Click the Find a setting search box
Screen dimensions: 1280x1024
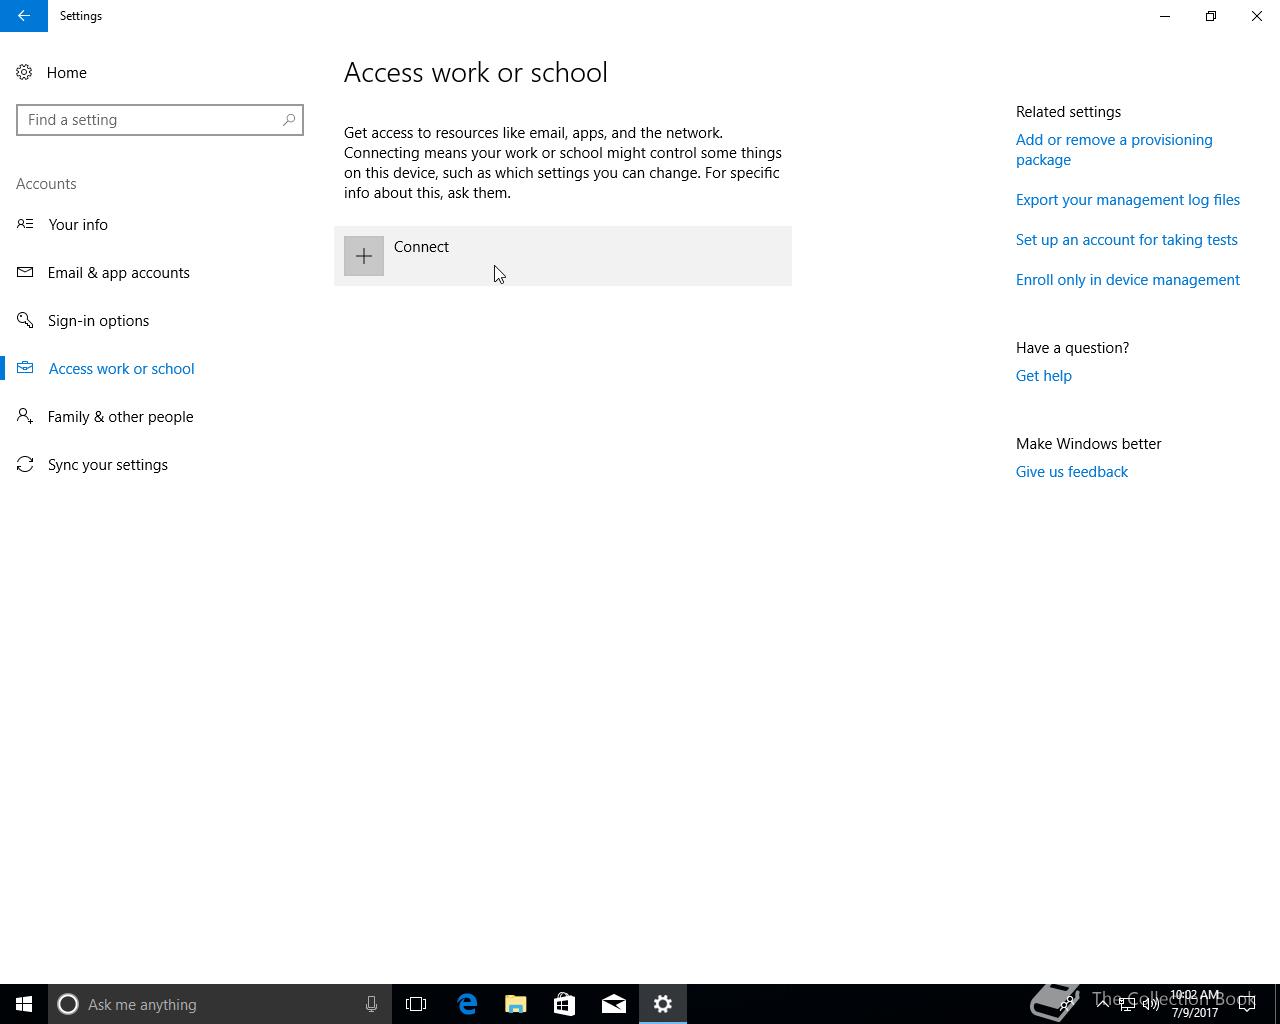[160, 120]
